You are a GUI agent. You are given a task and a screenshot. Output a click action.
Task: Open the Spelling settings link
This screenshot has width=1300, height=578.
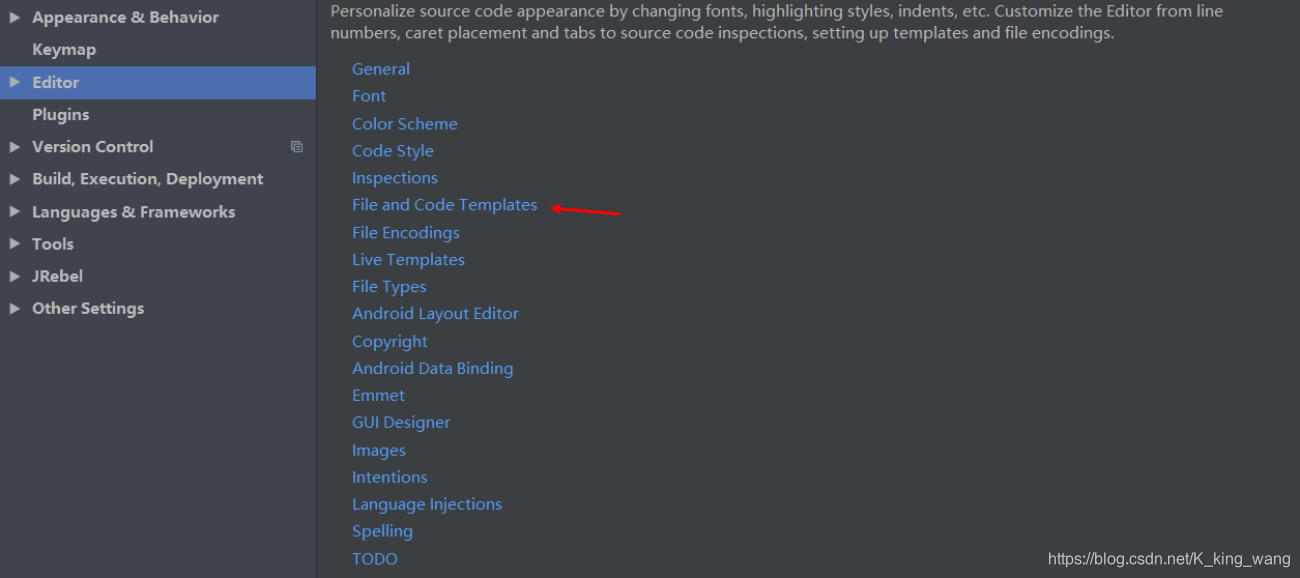[382, 532]
